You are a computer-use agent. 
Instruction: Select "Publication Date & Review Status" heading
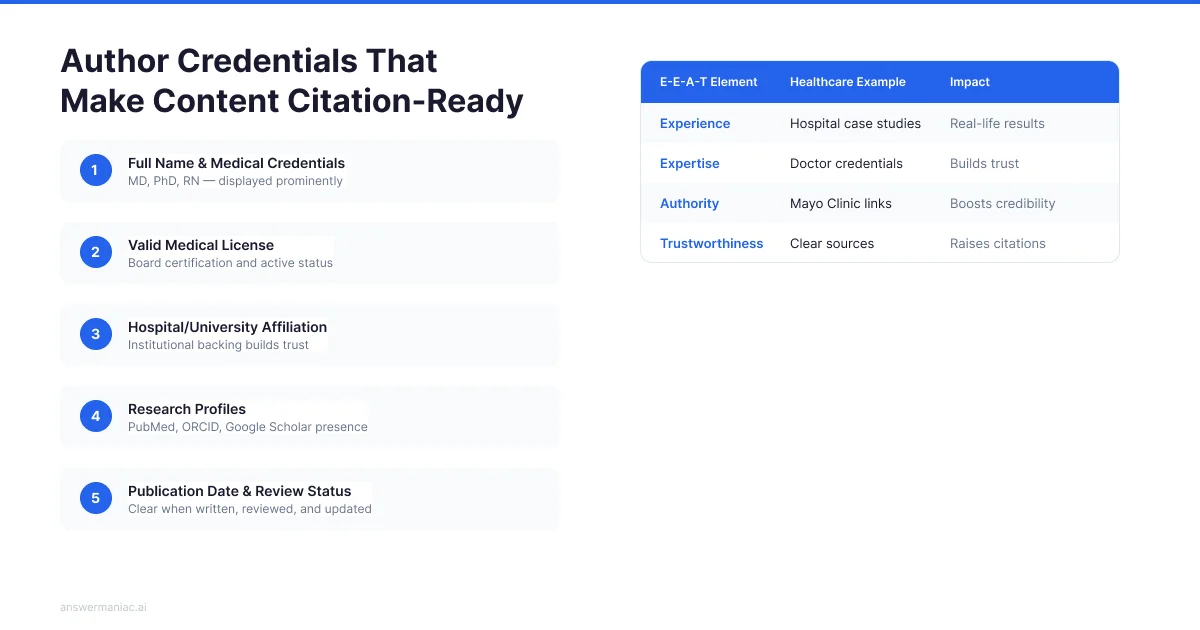240,491
